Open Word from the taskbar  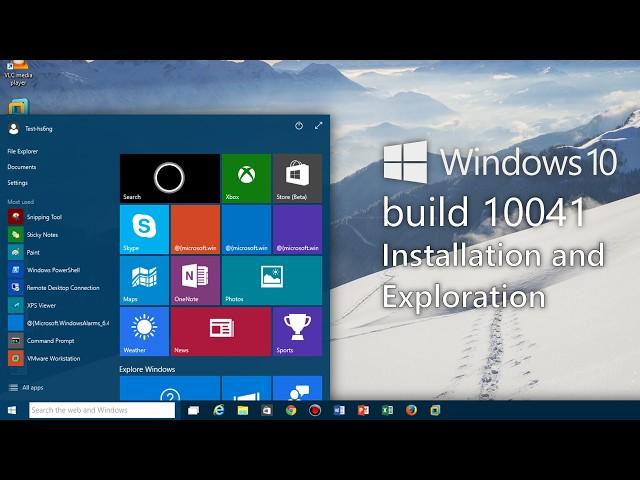(x=339, y=410)
